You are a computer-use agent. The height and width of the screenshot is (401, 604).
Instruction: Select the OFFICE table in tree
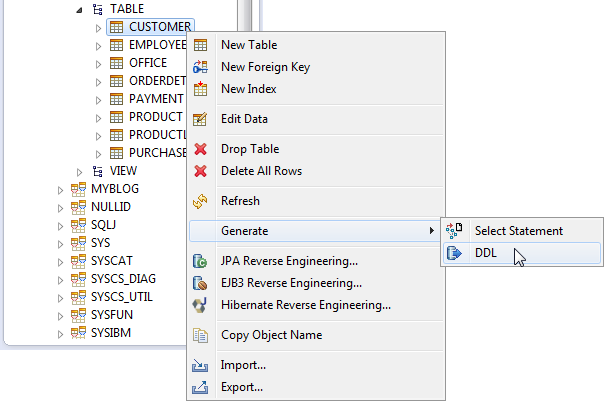tap(147, 63)
